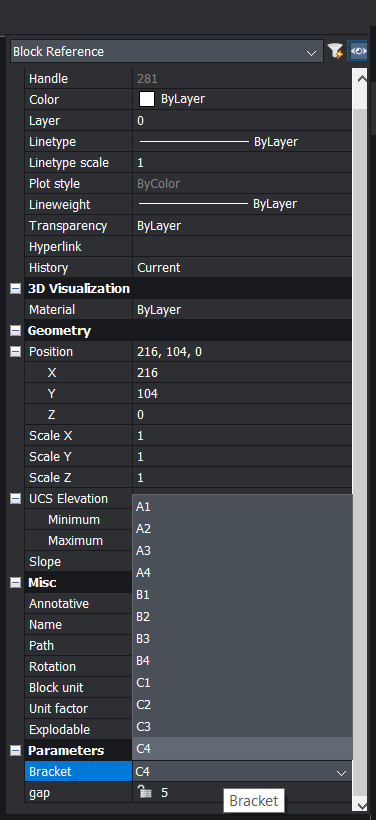Select the Bracket property row label

point(78,771)
